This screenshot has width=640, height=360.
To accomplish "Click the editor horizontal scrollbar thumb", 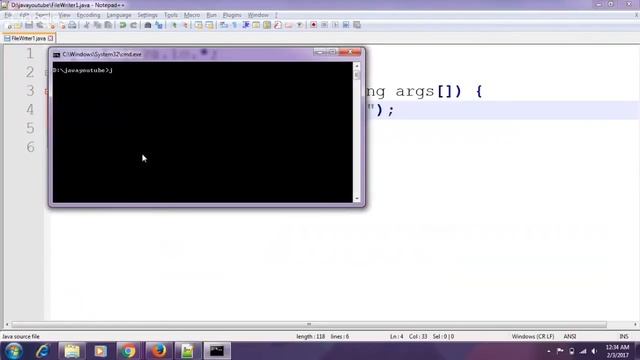I will coord(309,324).
